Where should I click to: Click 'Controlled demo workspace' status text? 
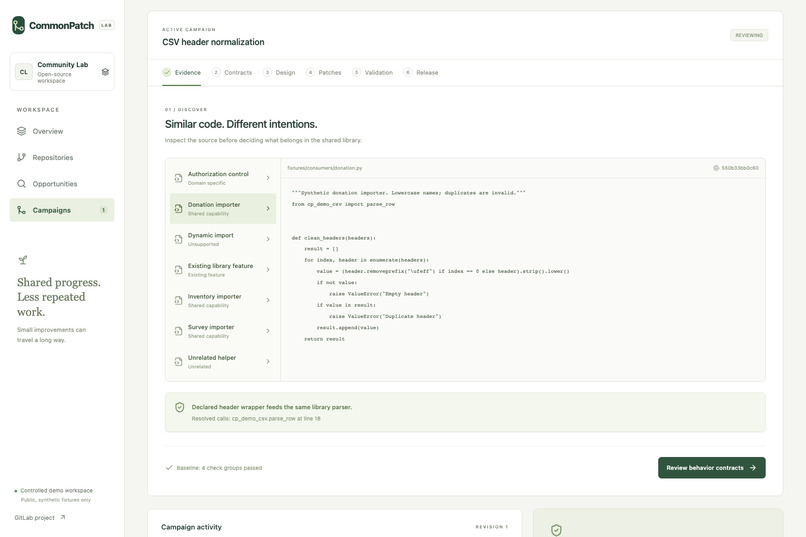coord(57,490)
